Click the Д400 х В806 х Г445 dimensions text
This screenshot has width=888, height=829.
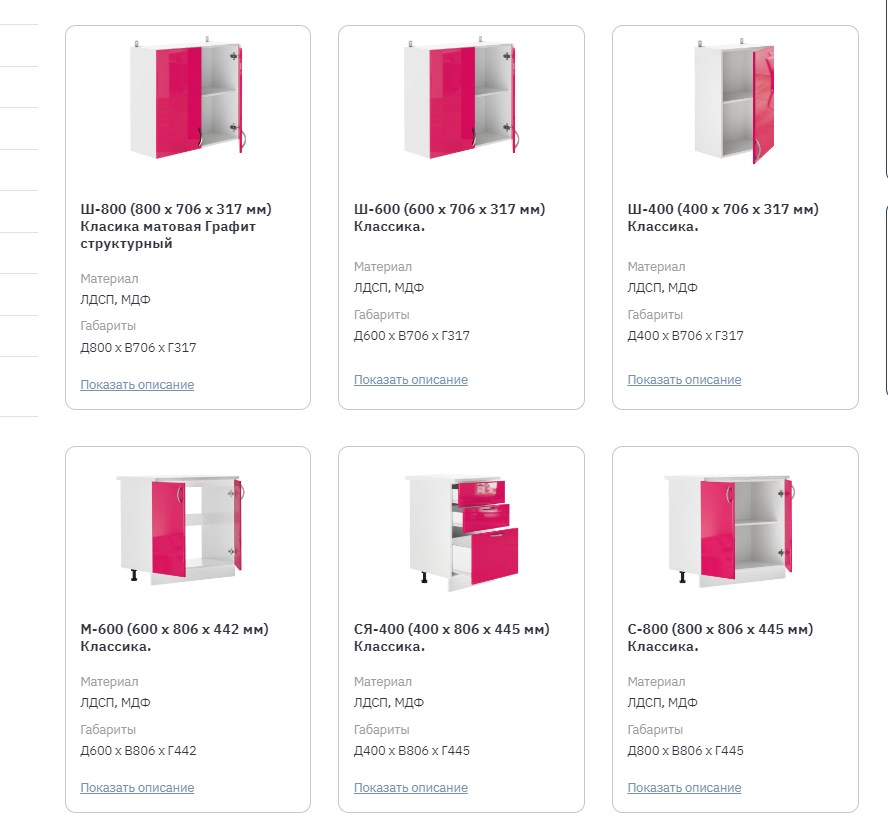click(x=412, y=751)
